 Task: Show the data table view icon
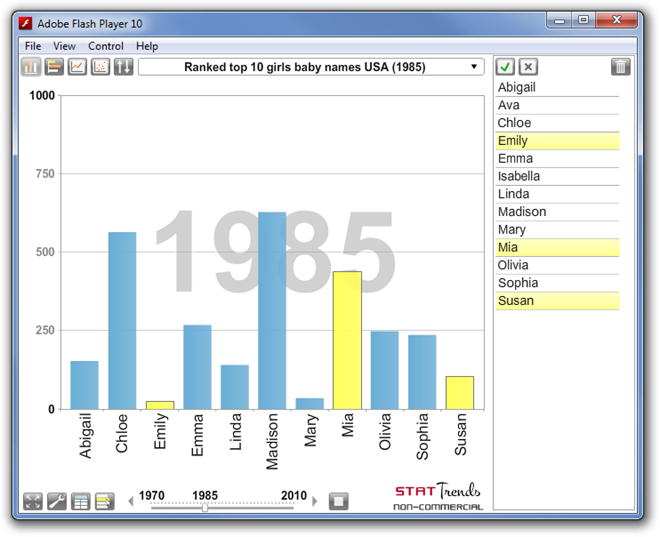[x=80, y=501]
